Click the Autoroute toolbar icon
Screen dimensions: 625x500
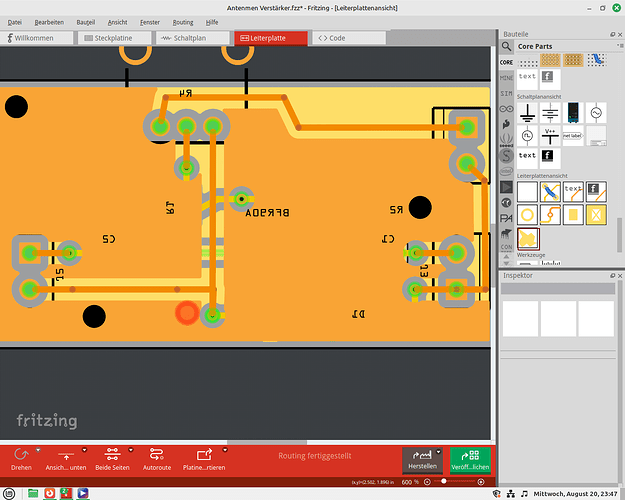point(157,456)
